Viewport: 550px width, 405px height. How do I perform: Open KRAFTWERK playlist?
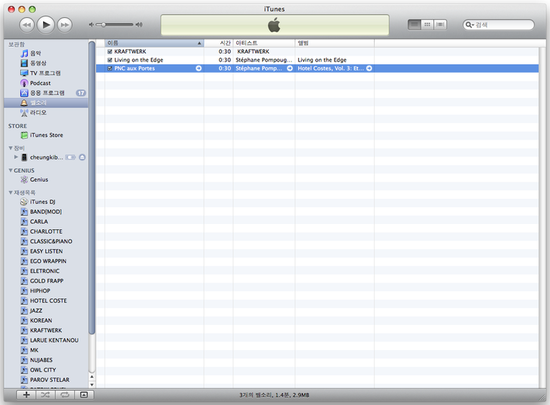coord(46,330)
